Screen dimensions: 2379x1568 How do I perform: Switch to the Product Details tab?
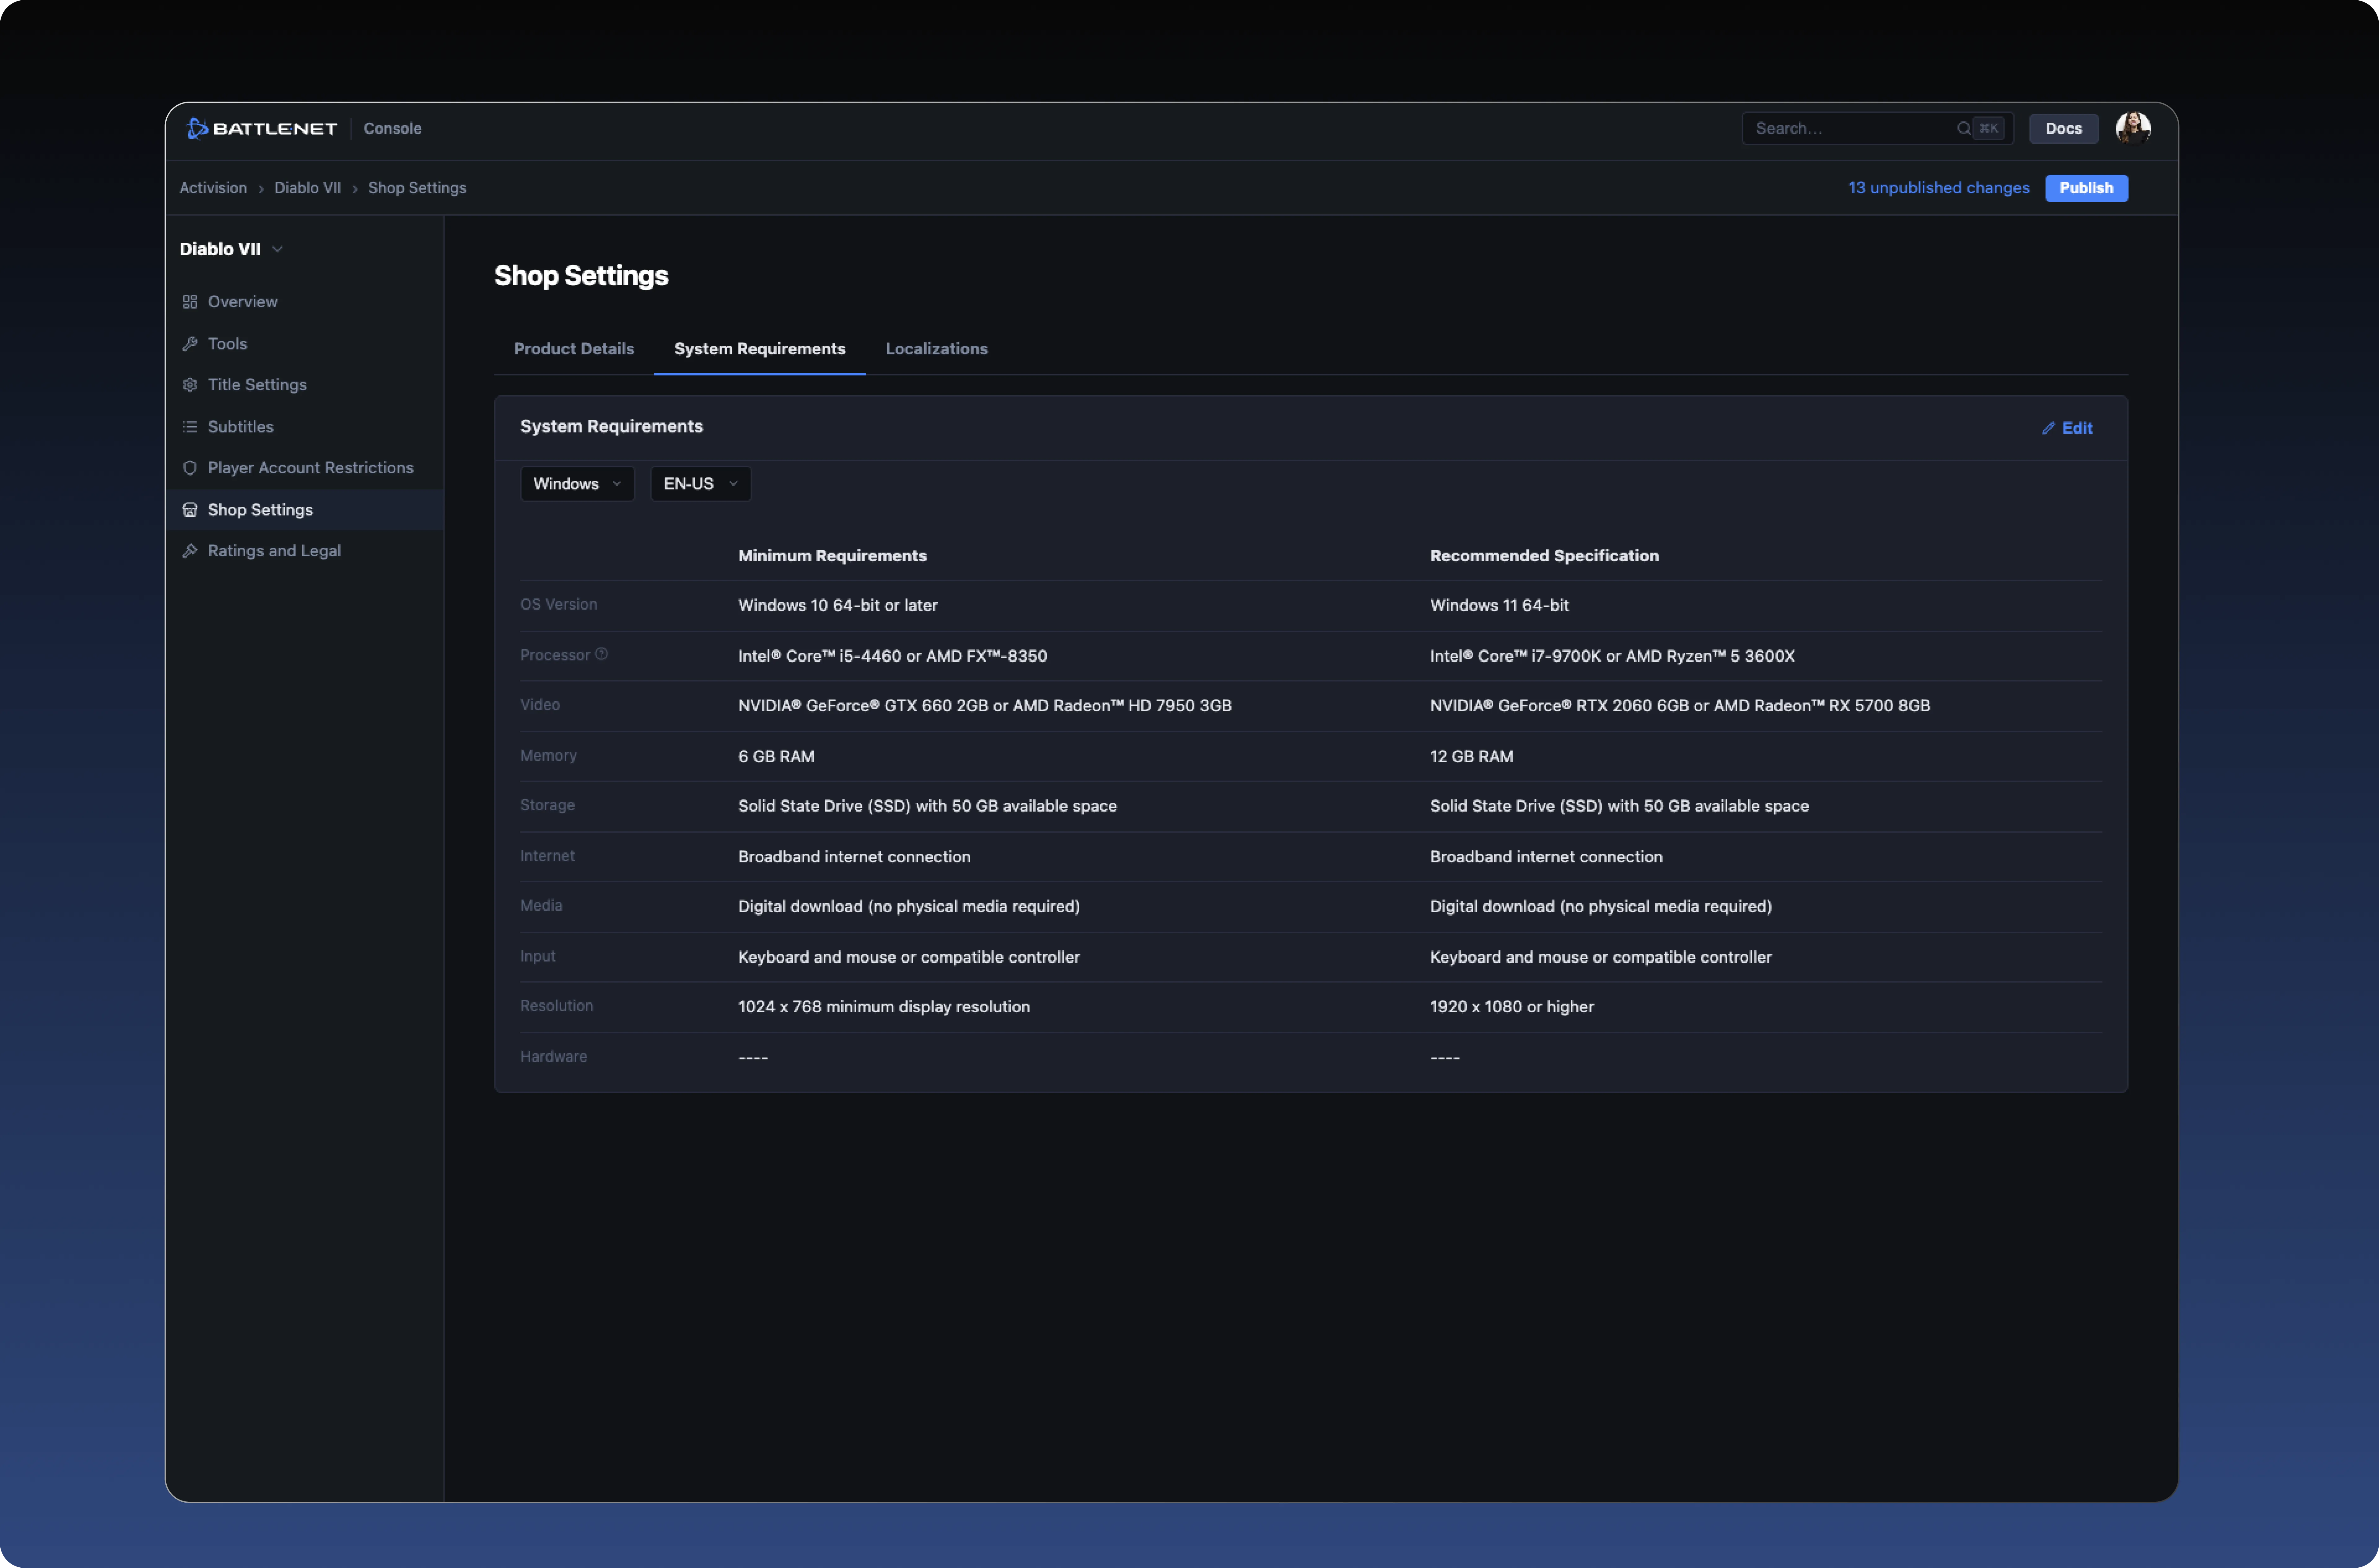click(574, 349)
